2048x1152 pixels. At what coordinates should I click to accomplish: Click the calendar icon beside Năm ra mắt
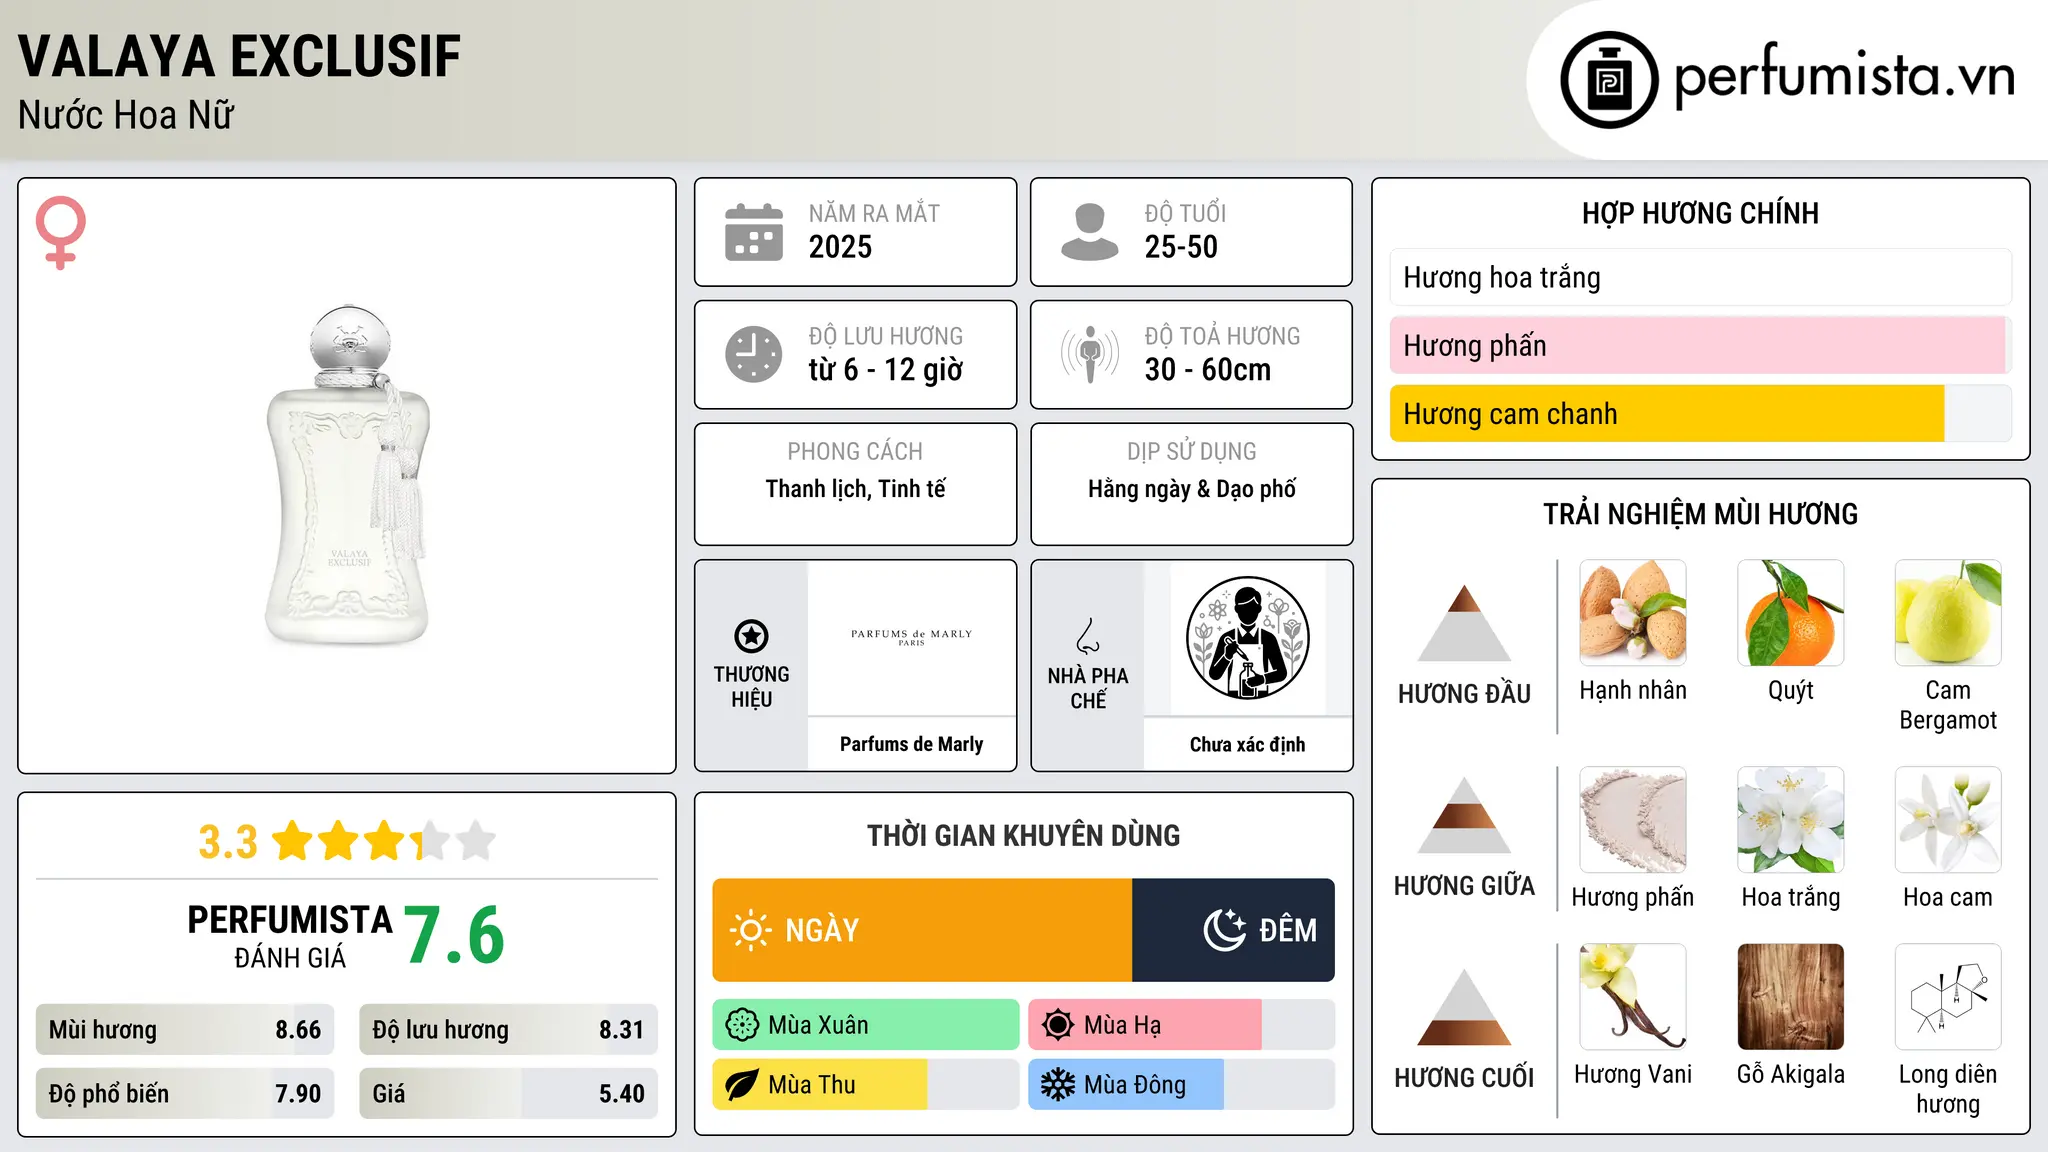754,232
